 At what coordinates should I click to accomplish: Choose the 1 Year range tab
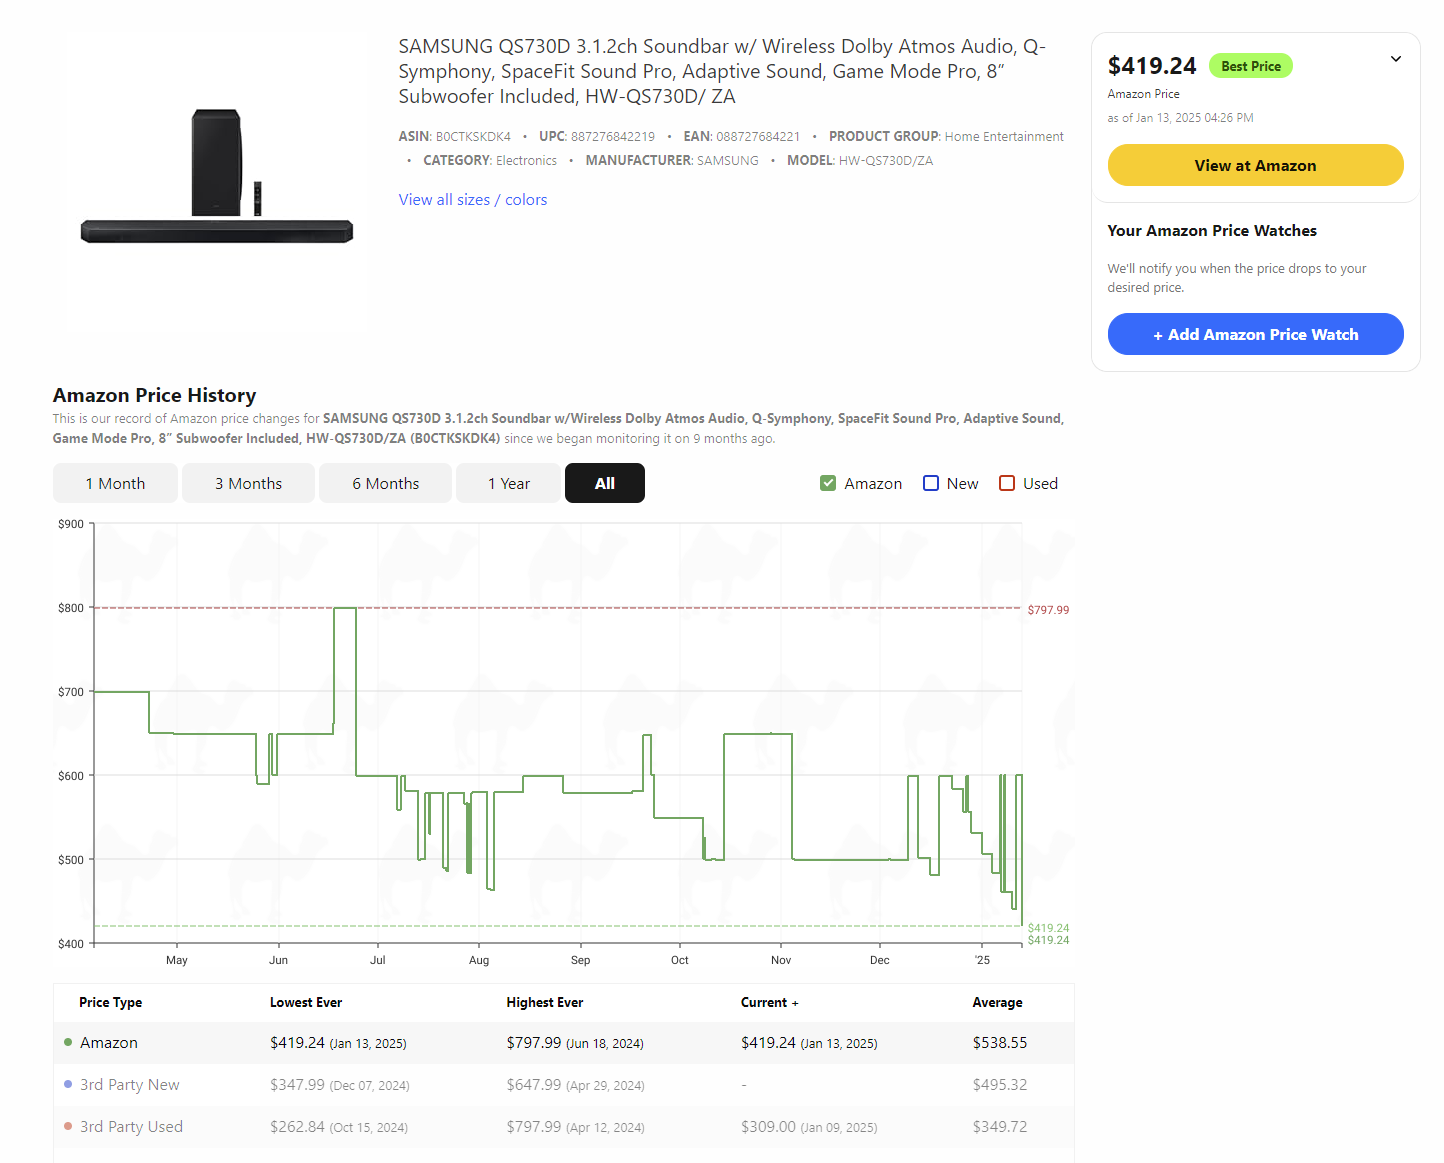[508, 483]
